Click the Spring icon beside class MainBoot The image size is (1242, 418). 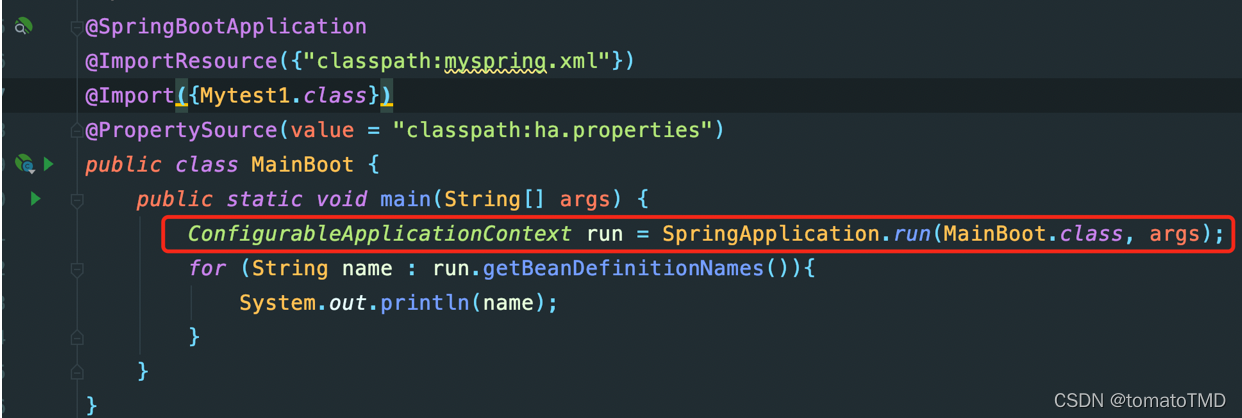(24, 164)
